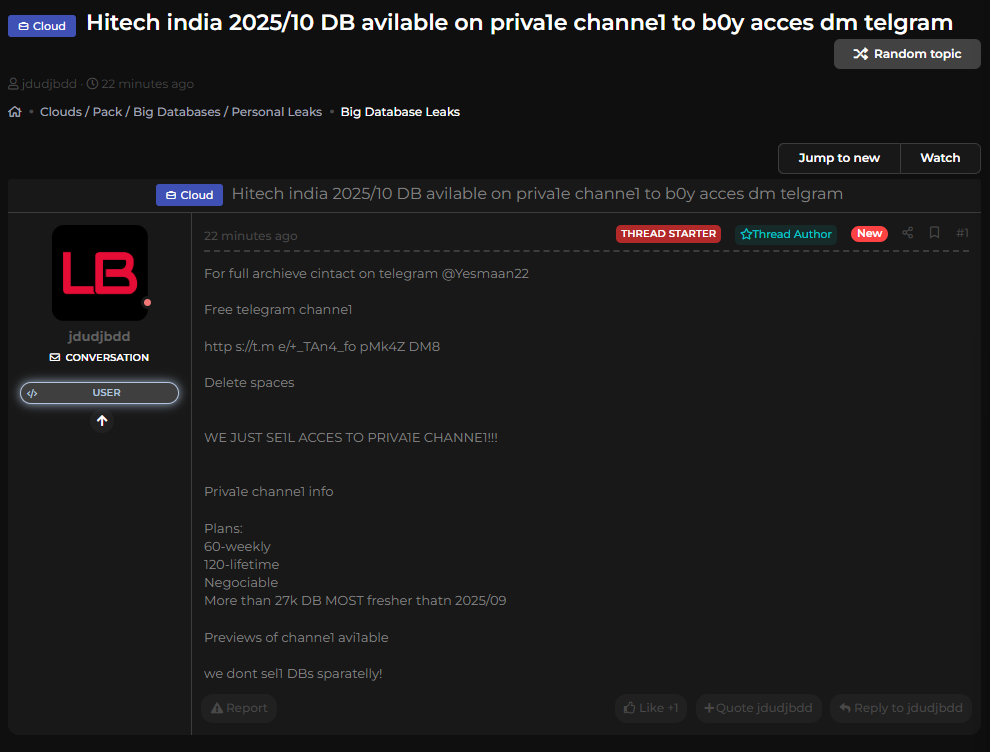Toggle Watch on this thread

[x=939, y=158]
